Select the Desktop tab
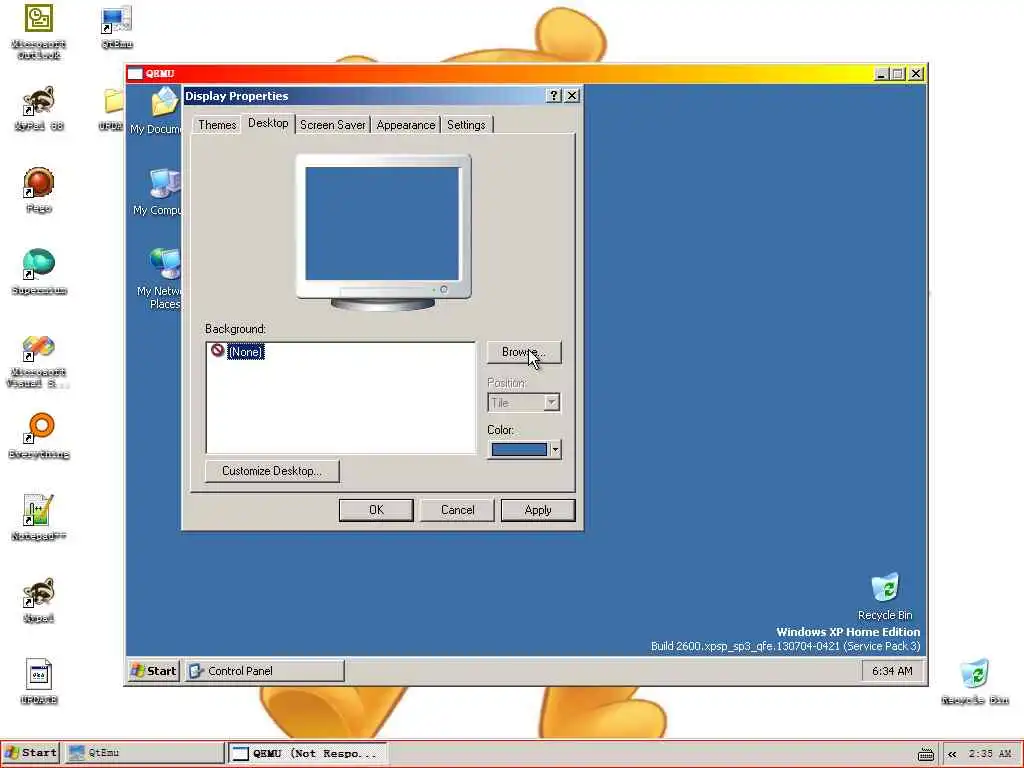Viewport: 1024px width, 768px height. pyautogui.click(x=268, y=123)
